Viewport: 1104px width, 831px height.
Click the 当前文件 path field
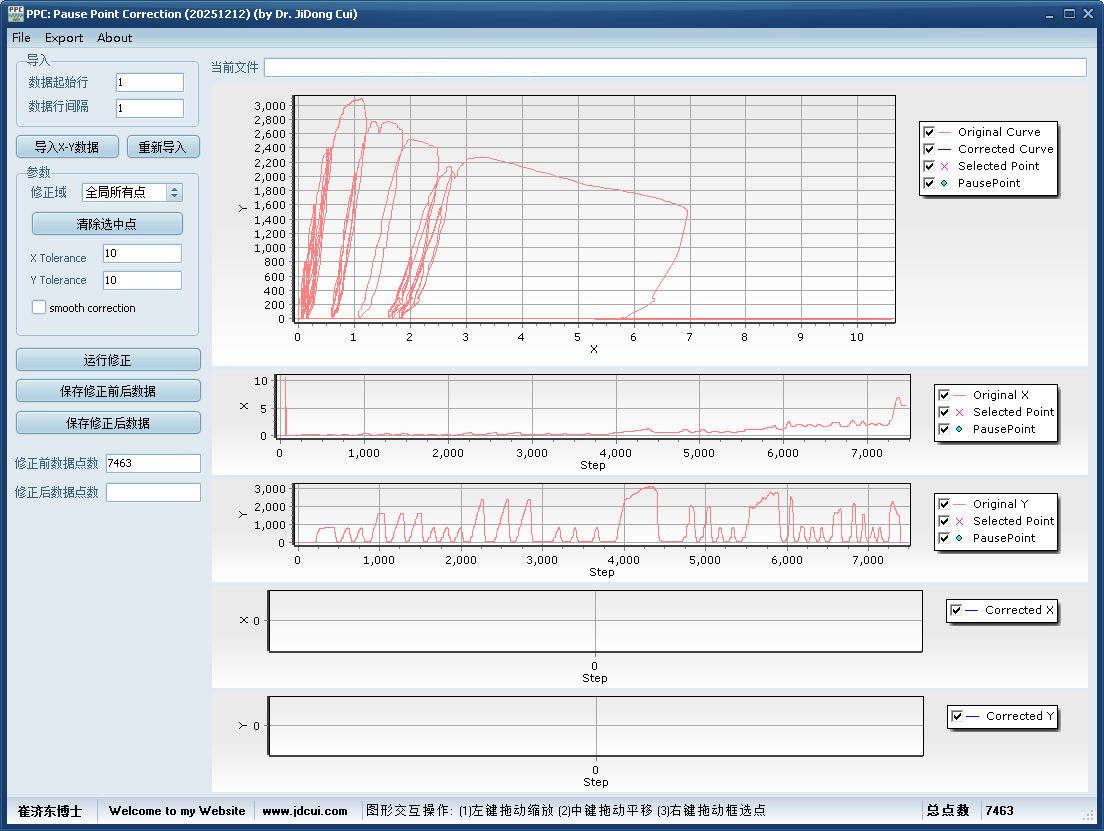pos(675,68)
